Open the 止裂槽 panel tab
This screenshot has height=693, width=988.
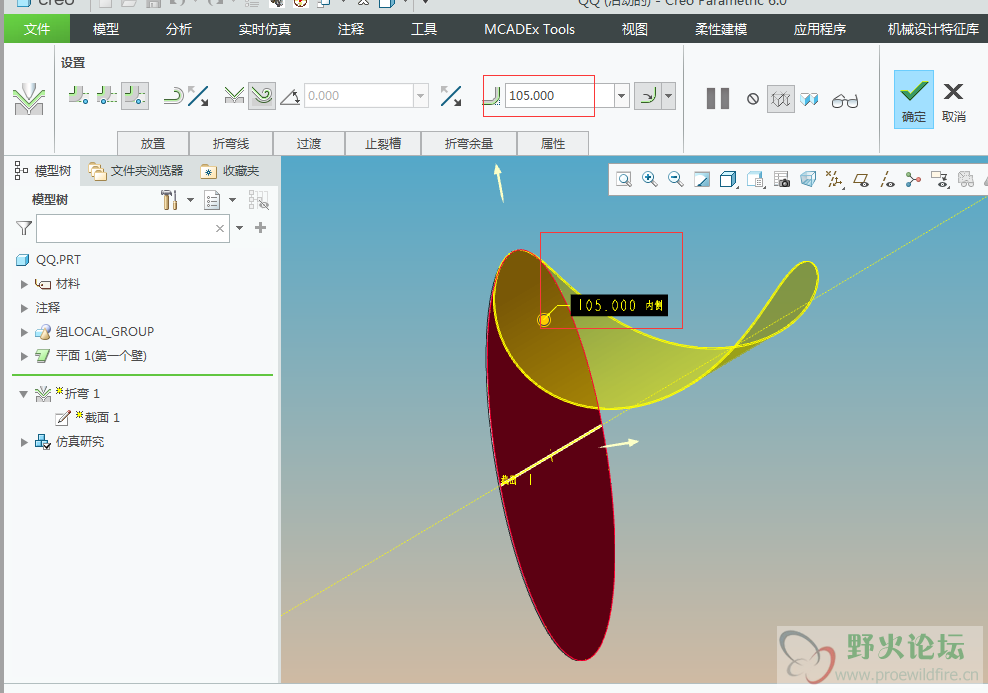click(382, 143)
